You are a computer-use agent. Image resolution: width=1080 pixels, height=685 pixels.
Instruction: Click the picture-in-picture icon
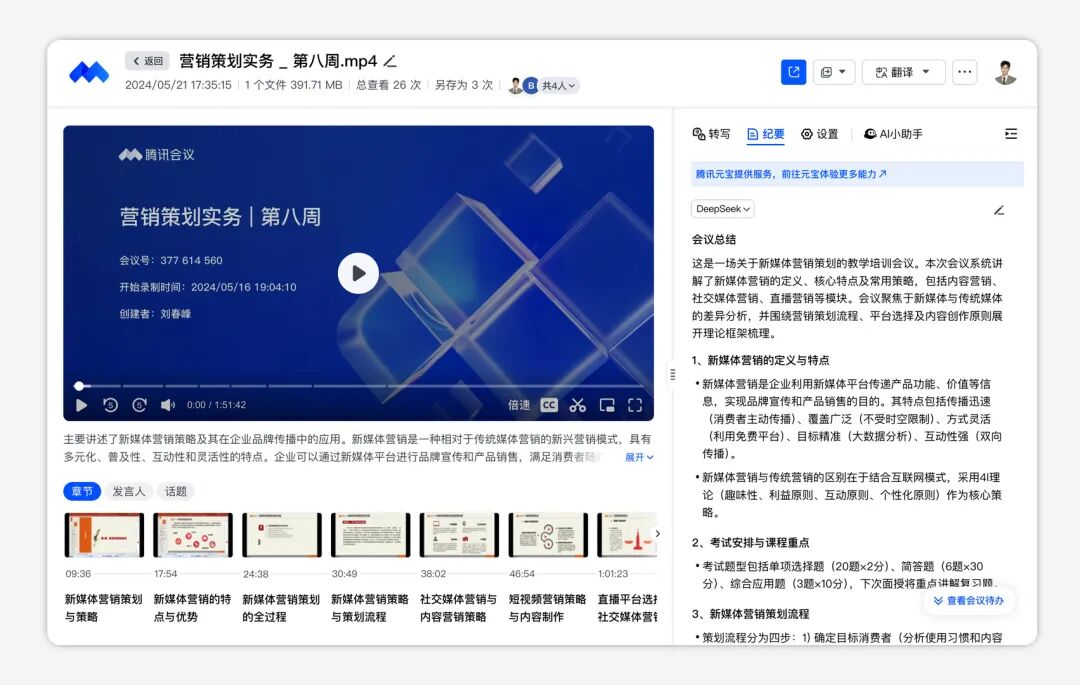[x=606, y=405]
